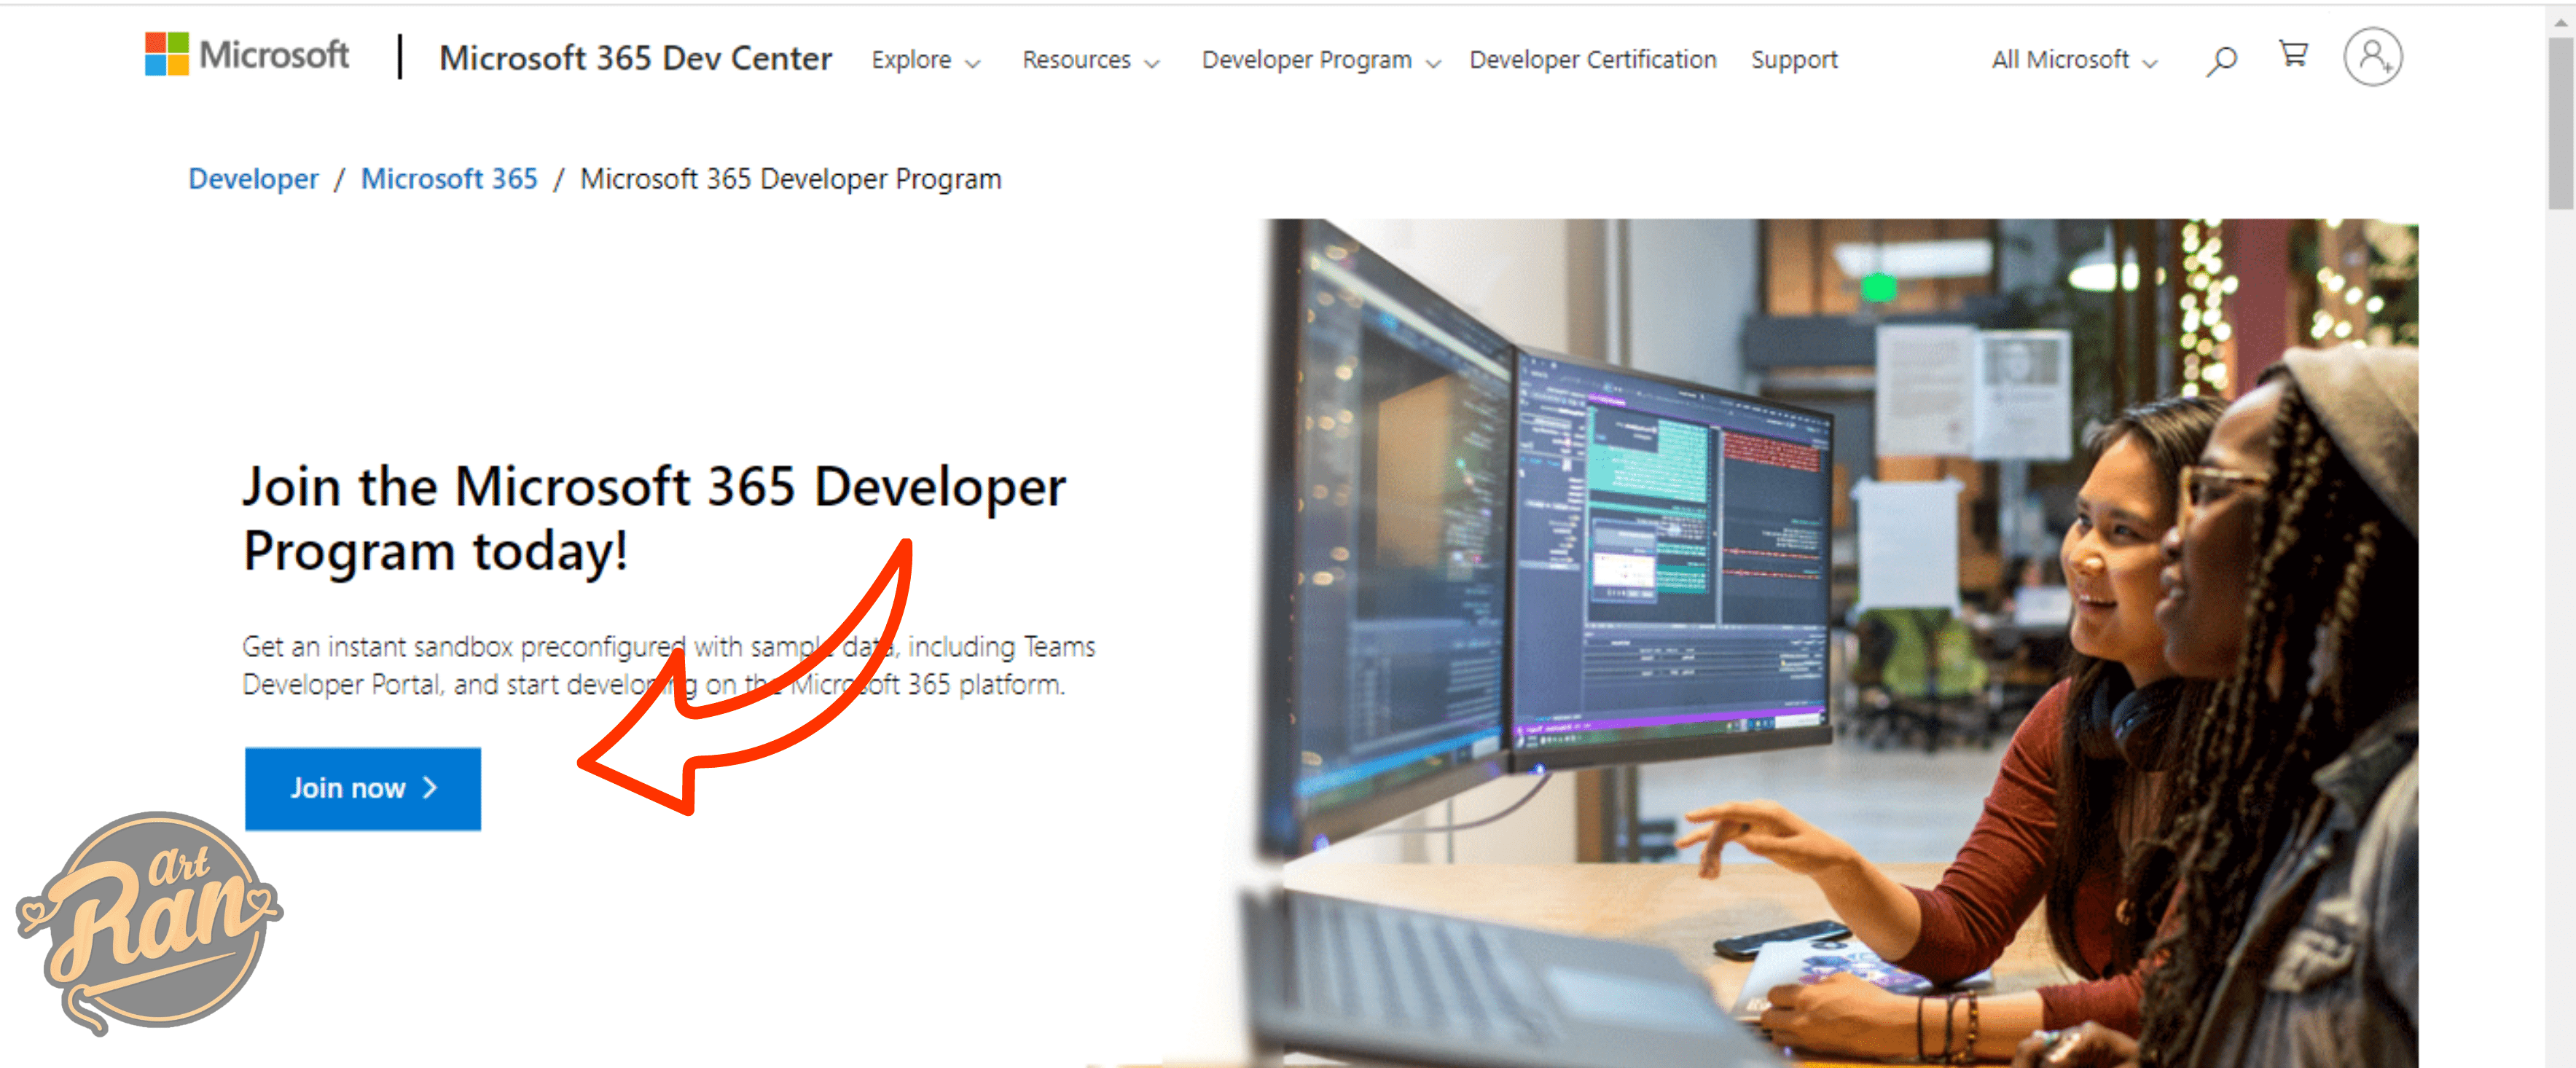Go to the Support nav item
Image resolution: width=2576 pixels, height=1068 pixels.
pyautogui.click(x=1794, y=60)
